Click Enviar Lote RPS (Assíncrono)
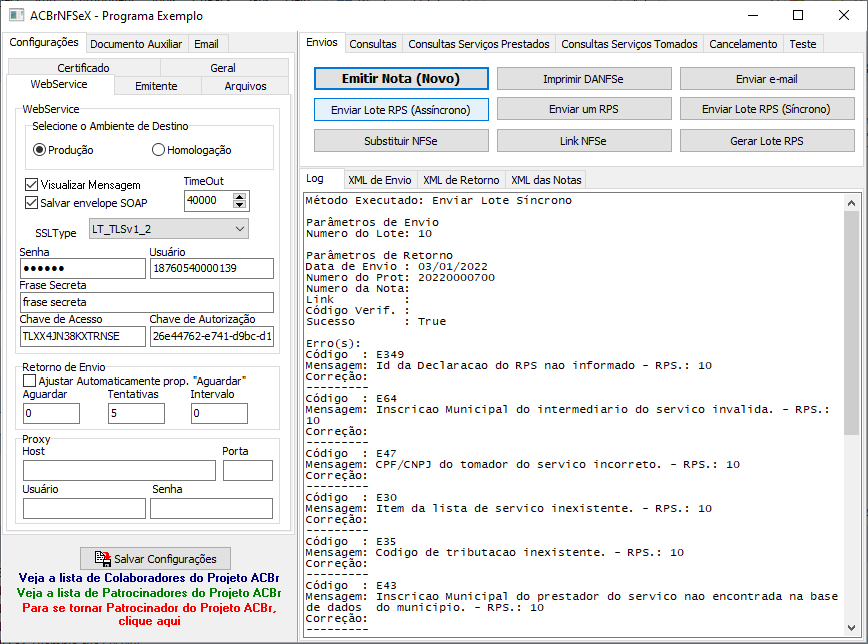Image resolution: width=868 pixels, height=644 pixels. [401, 110]
